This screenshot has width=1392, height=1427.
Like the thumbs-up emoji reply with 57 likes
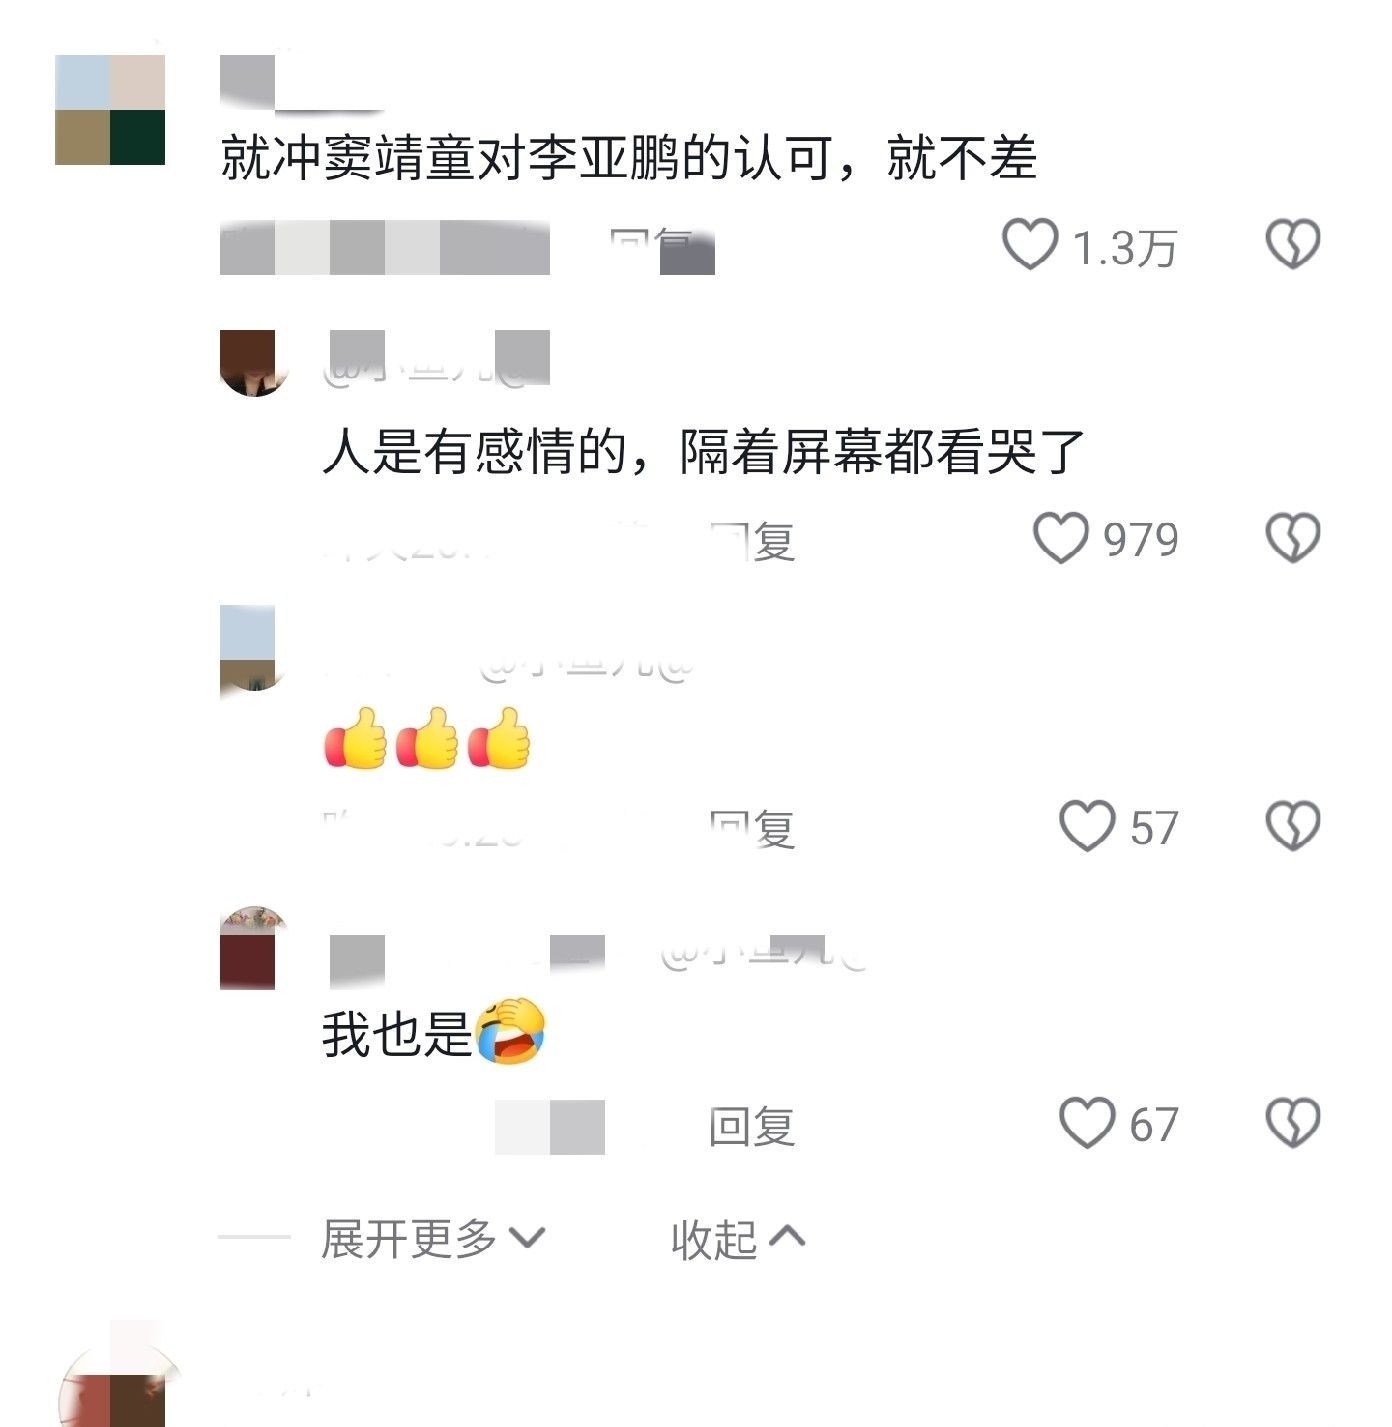pos(1087,826)
